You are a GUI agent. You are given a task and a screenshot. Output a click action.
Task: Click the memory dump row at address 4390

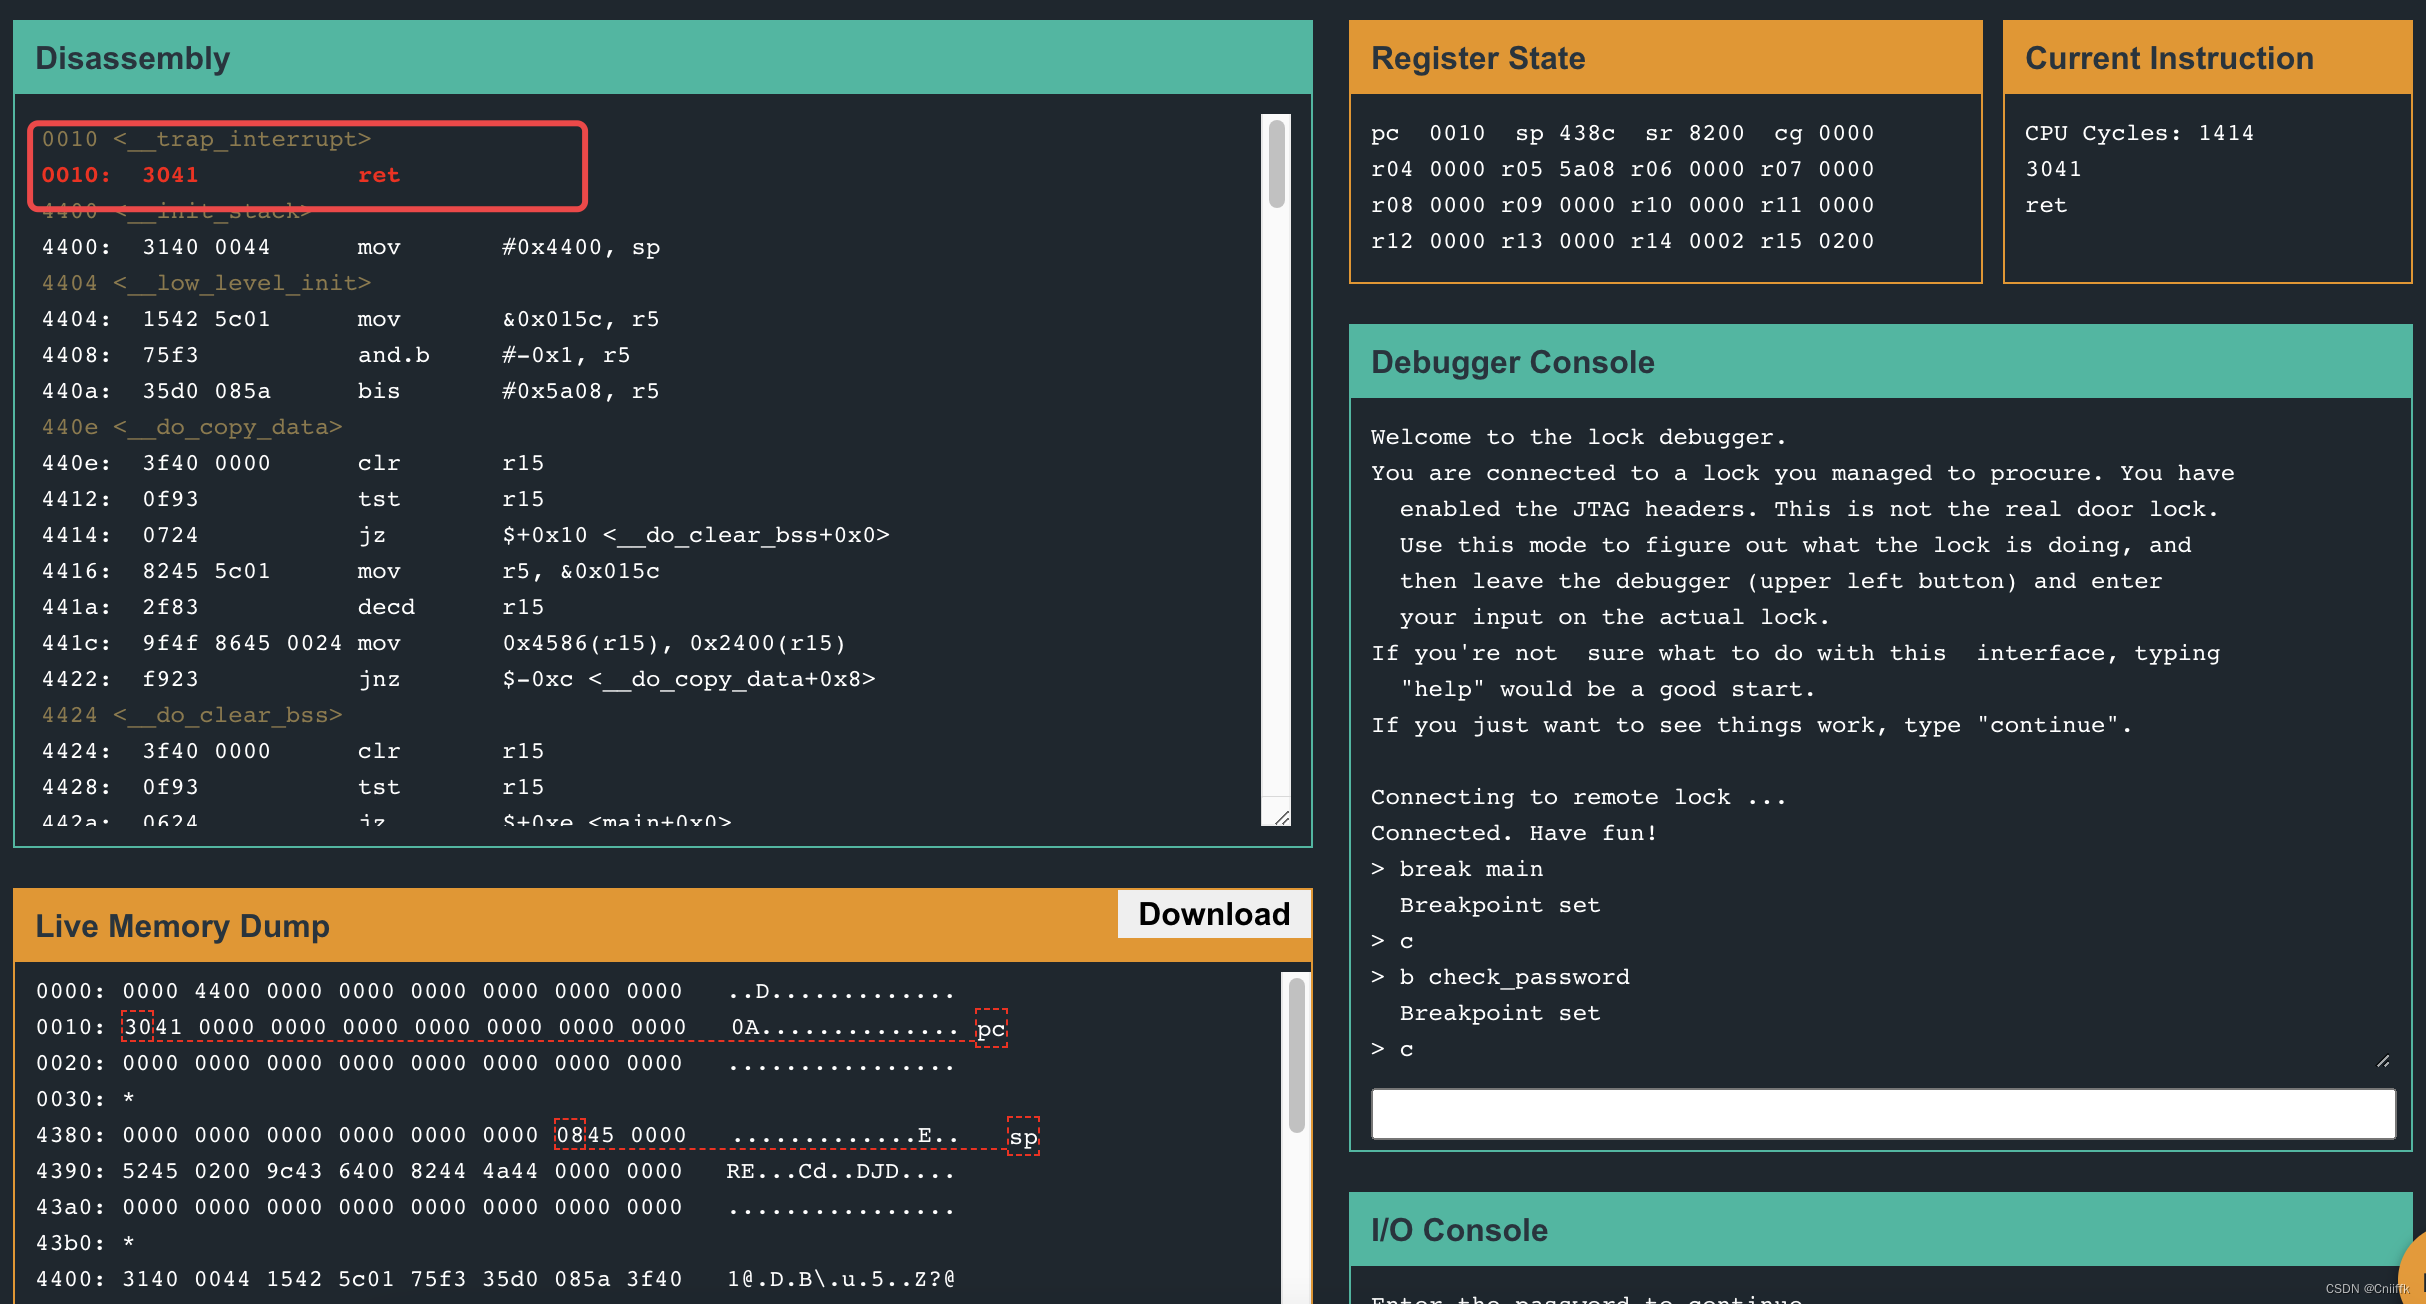click(495, 1171)
